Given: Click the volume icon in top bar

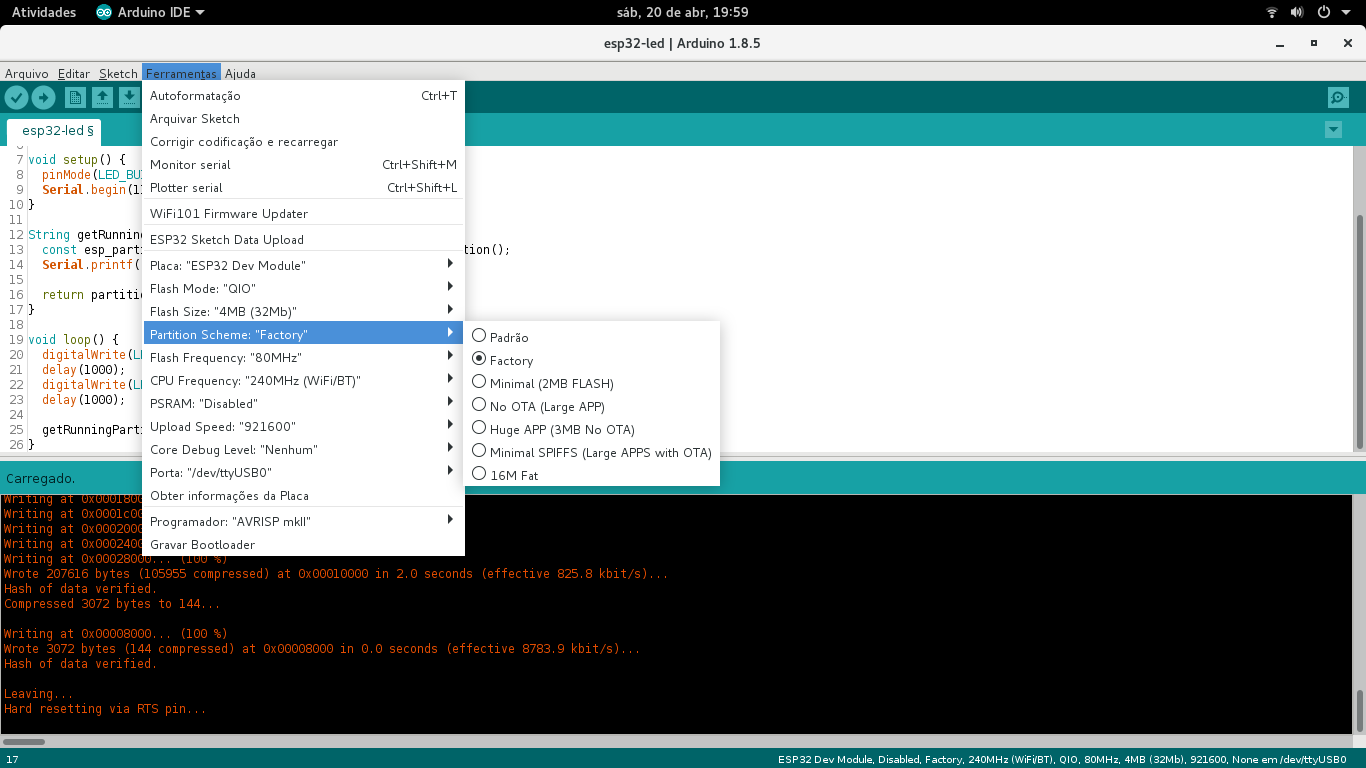Looking at the screenshot, I should (x=1297, y=12).
